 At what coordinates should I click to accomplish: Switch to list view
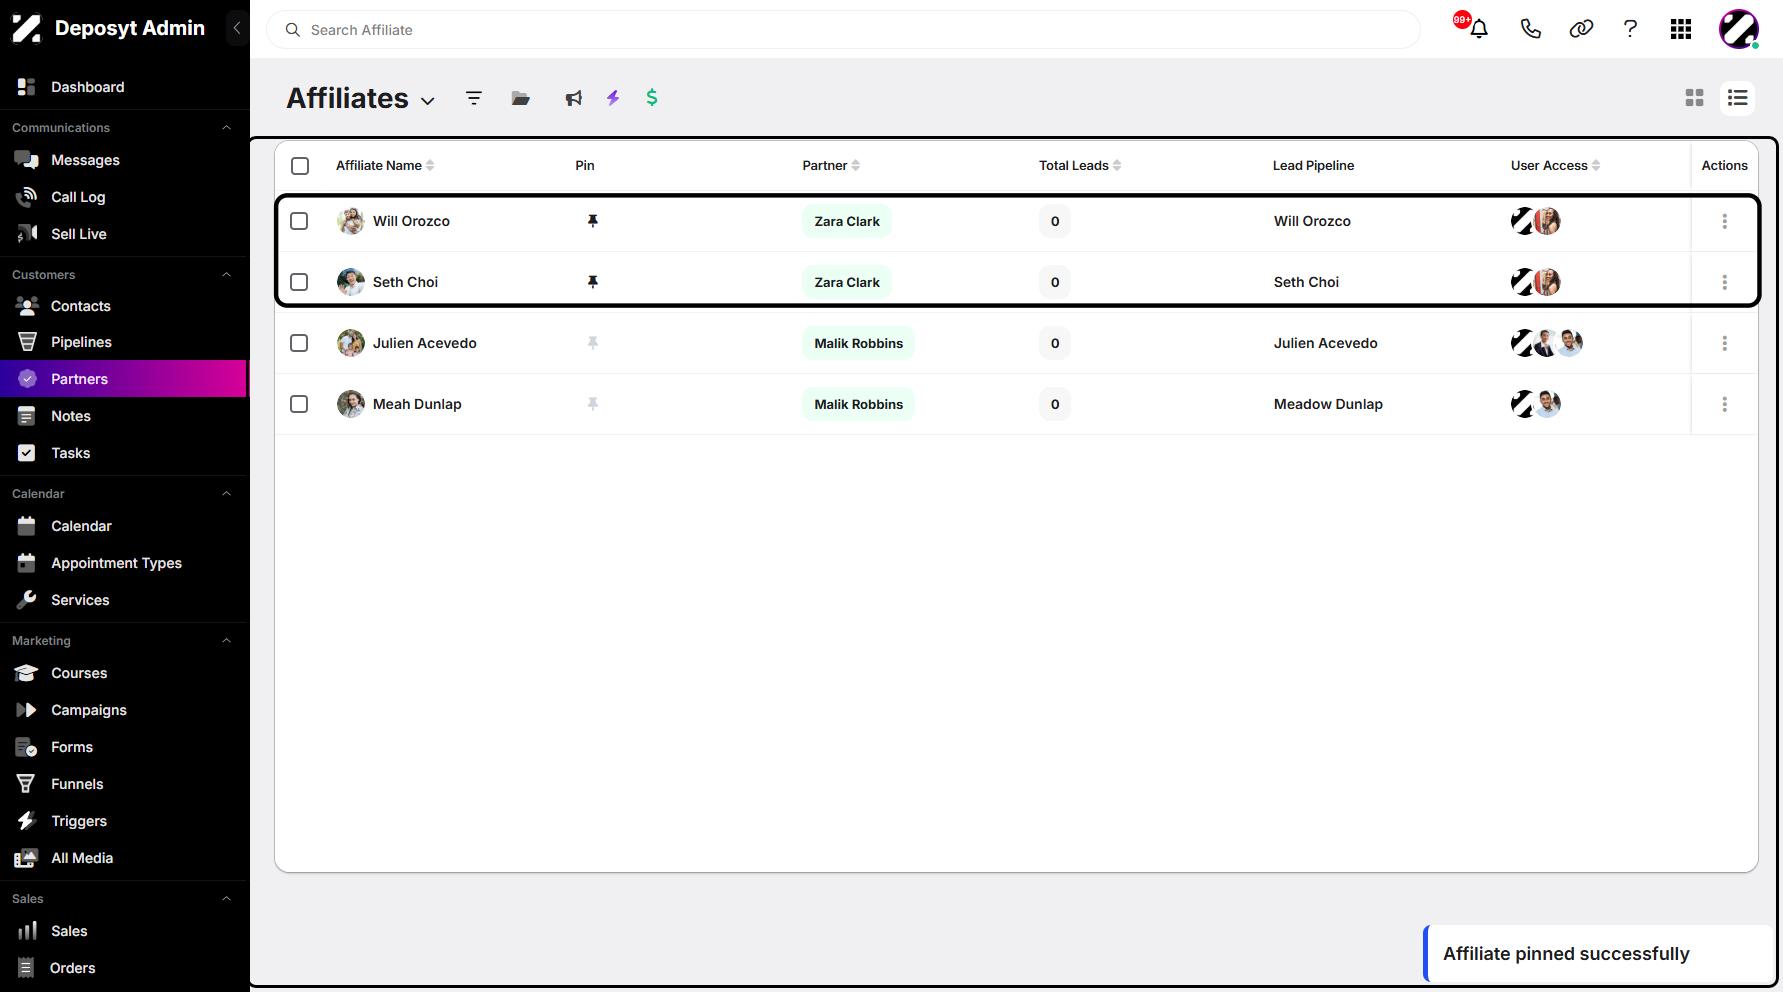pyautogui.click(x=1738, y=98)
